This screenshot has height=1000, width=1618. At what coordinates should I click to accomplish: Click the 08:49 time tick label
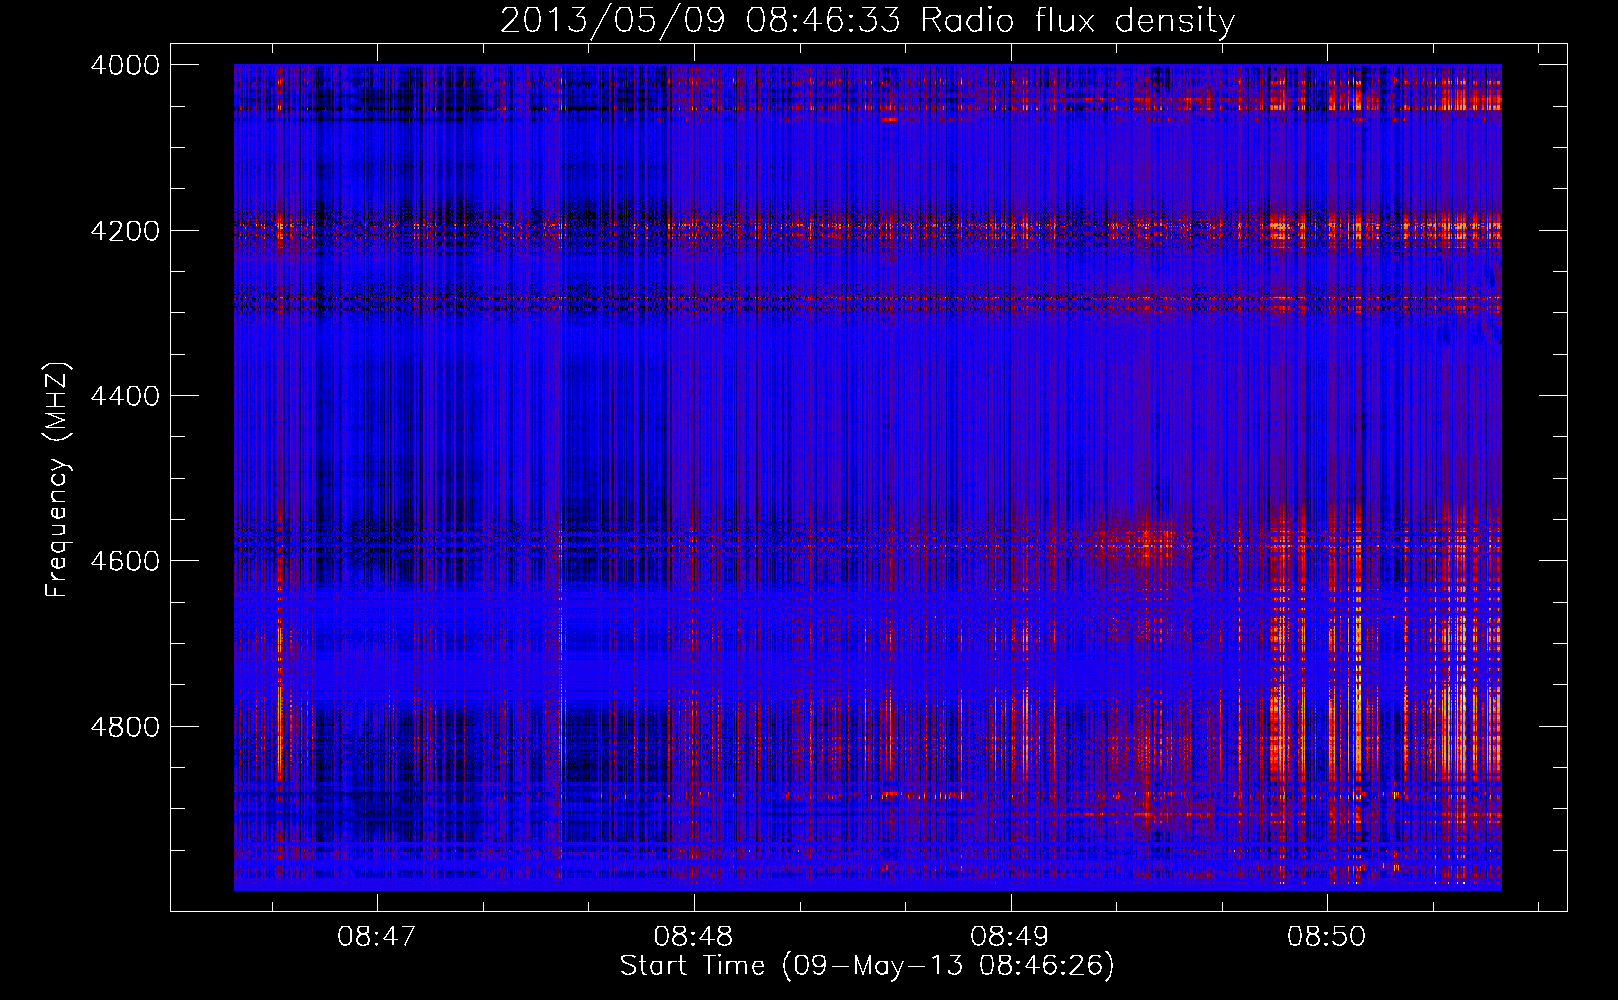pyautogui.click(x=1010, y=937)
